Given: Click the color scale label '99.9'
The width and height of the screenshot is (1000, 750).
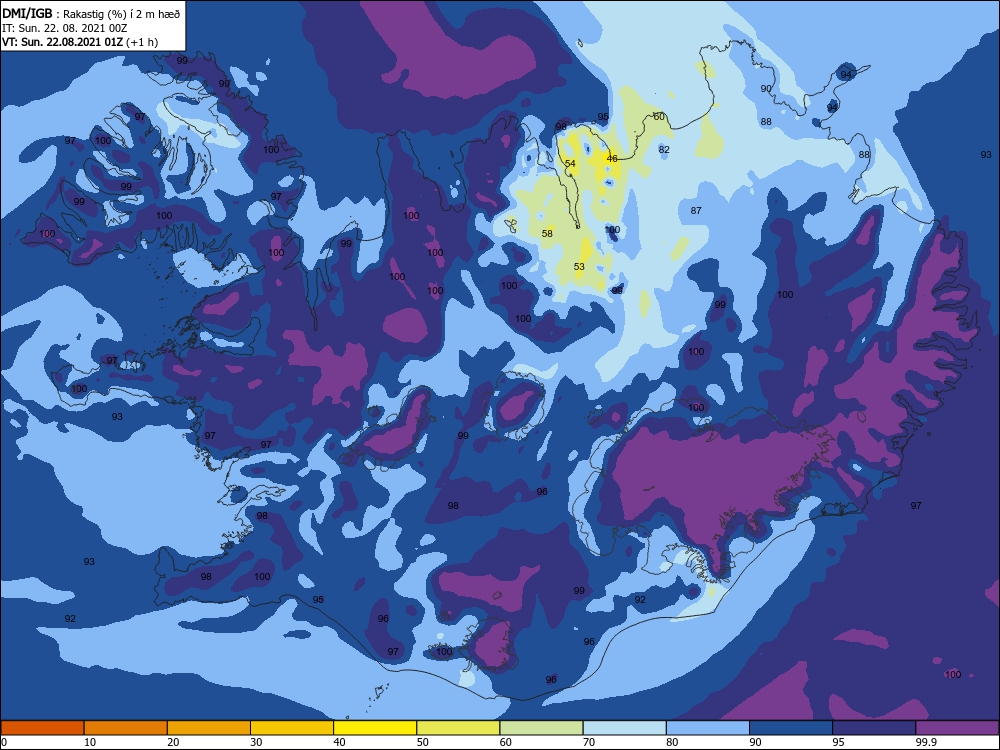Looking at the screenshot, I should [925, 742].
